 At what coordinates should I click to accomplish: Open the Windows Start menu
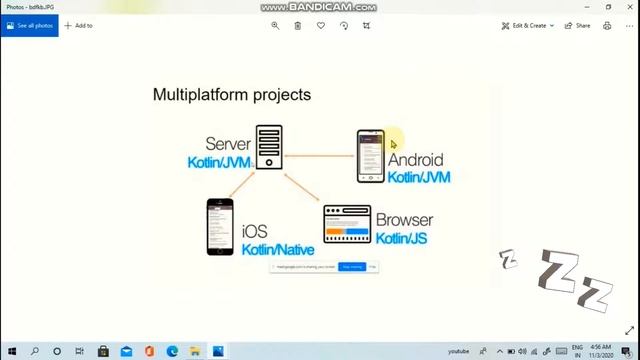(12, 351)
